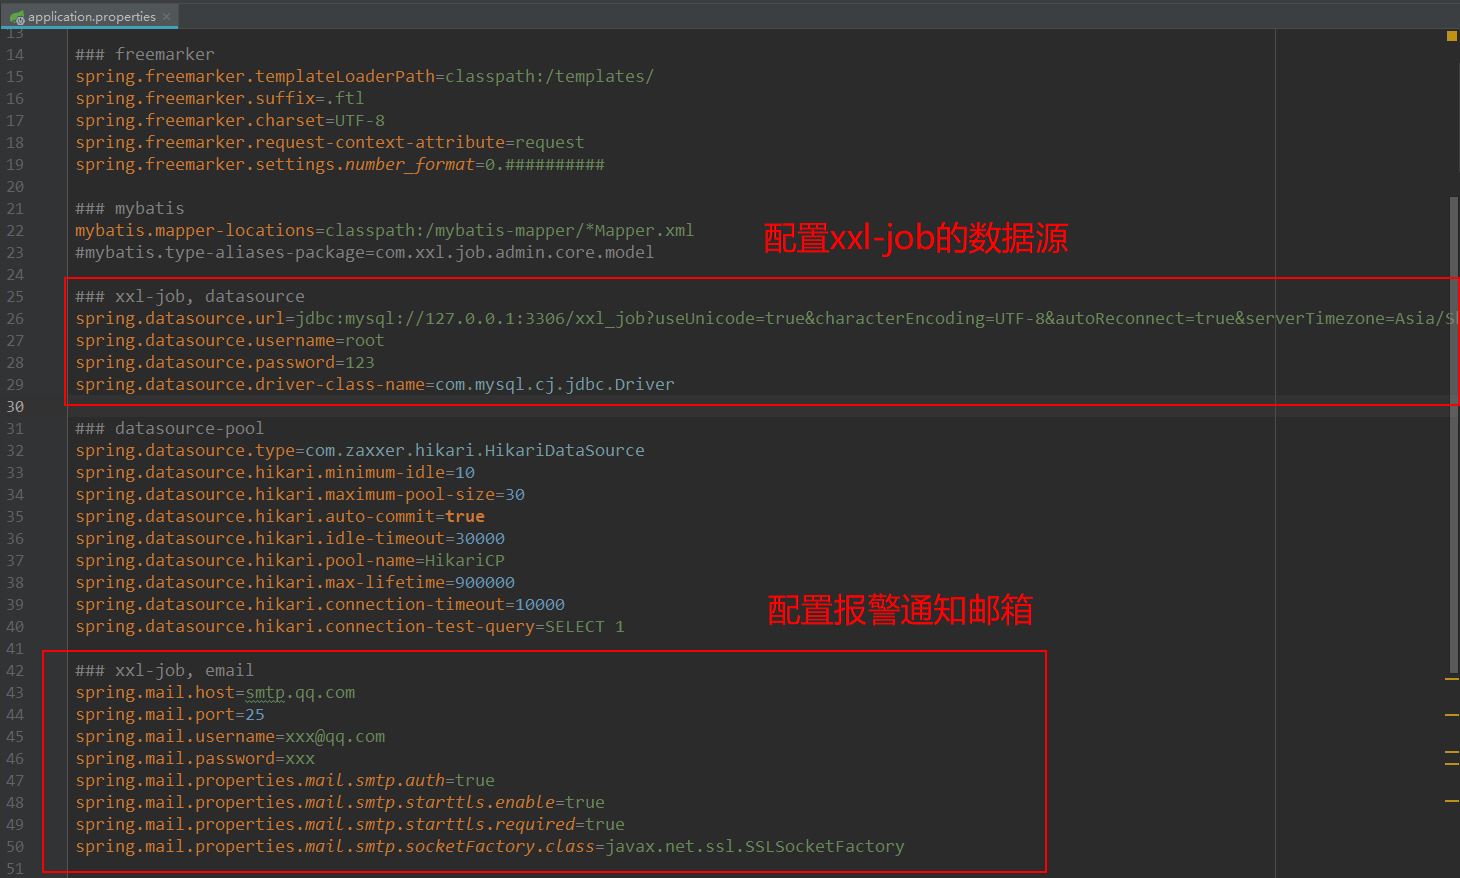Image resolution: width=1460 pixels, height=878 pixels.
Task: Click the spring.datasource.url jdbc line
Action: tap(767, 318)
